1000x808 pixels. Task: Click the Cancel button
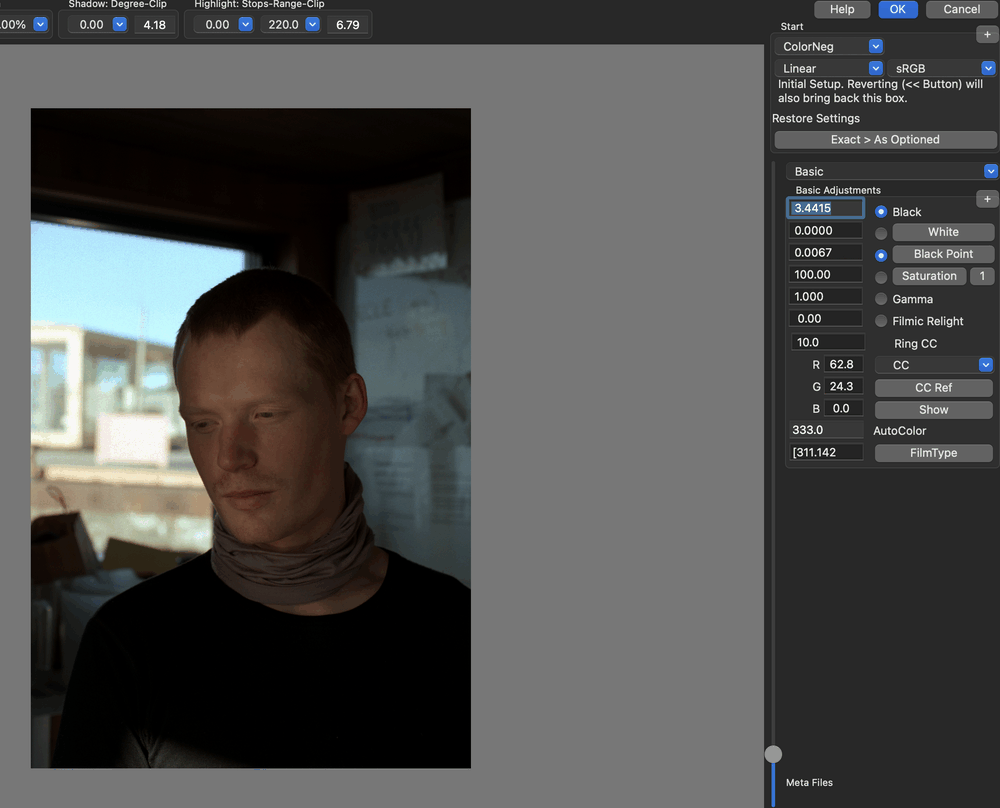962,9
